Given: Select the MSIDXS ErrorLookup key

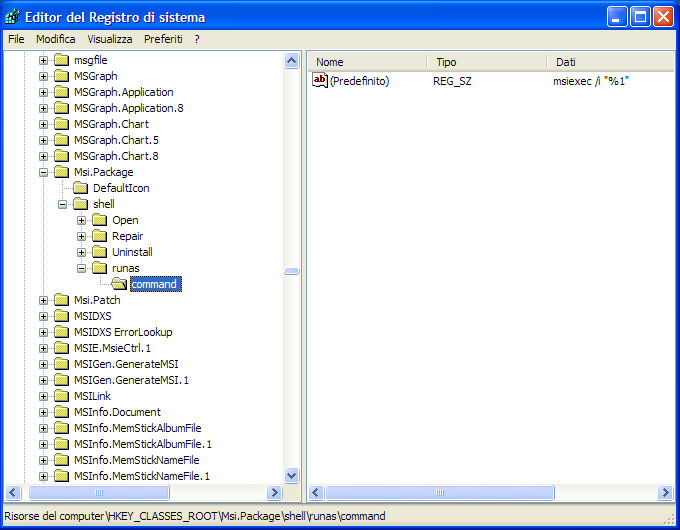Looking at the screenshot, I should tap(123, 332).
